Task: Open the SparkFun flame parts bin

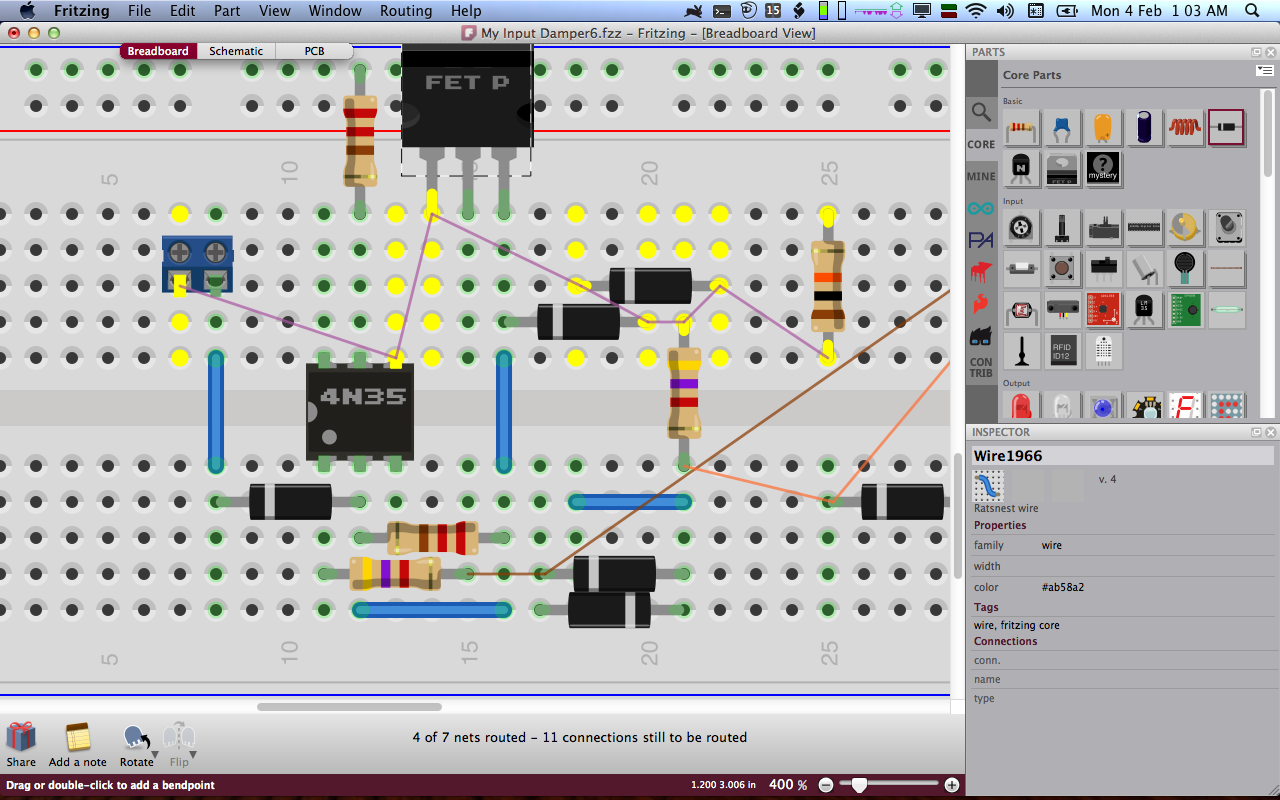Action: pos(981,303)
